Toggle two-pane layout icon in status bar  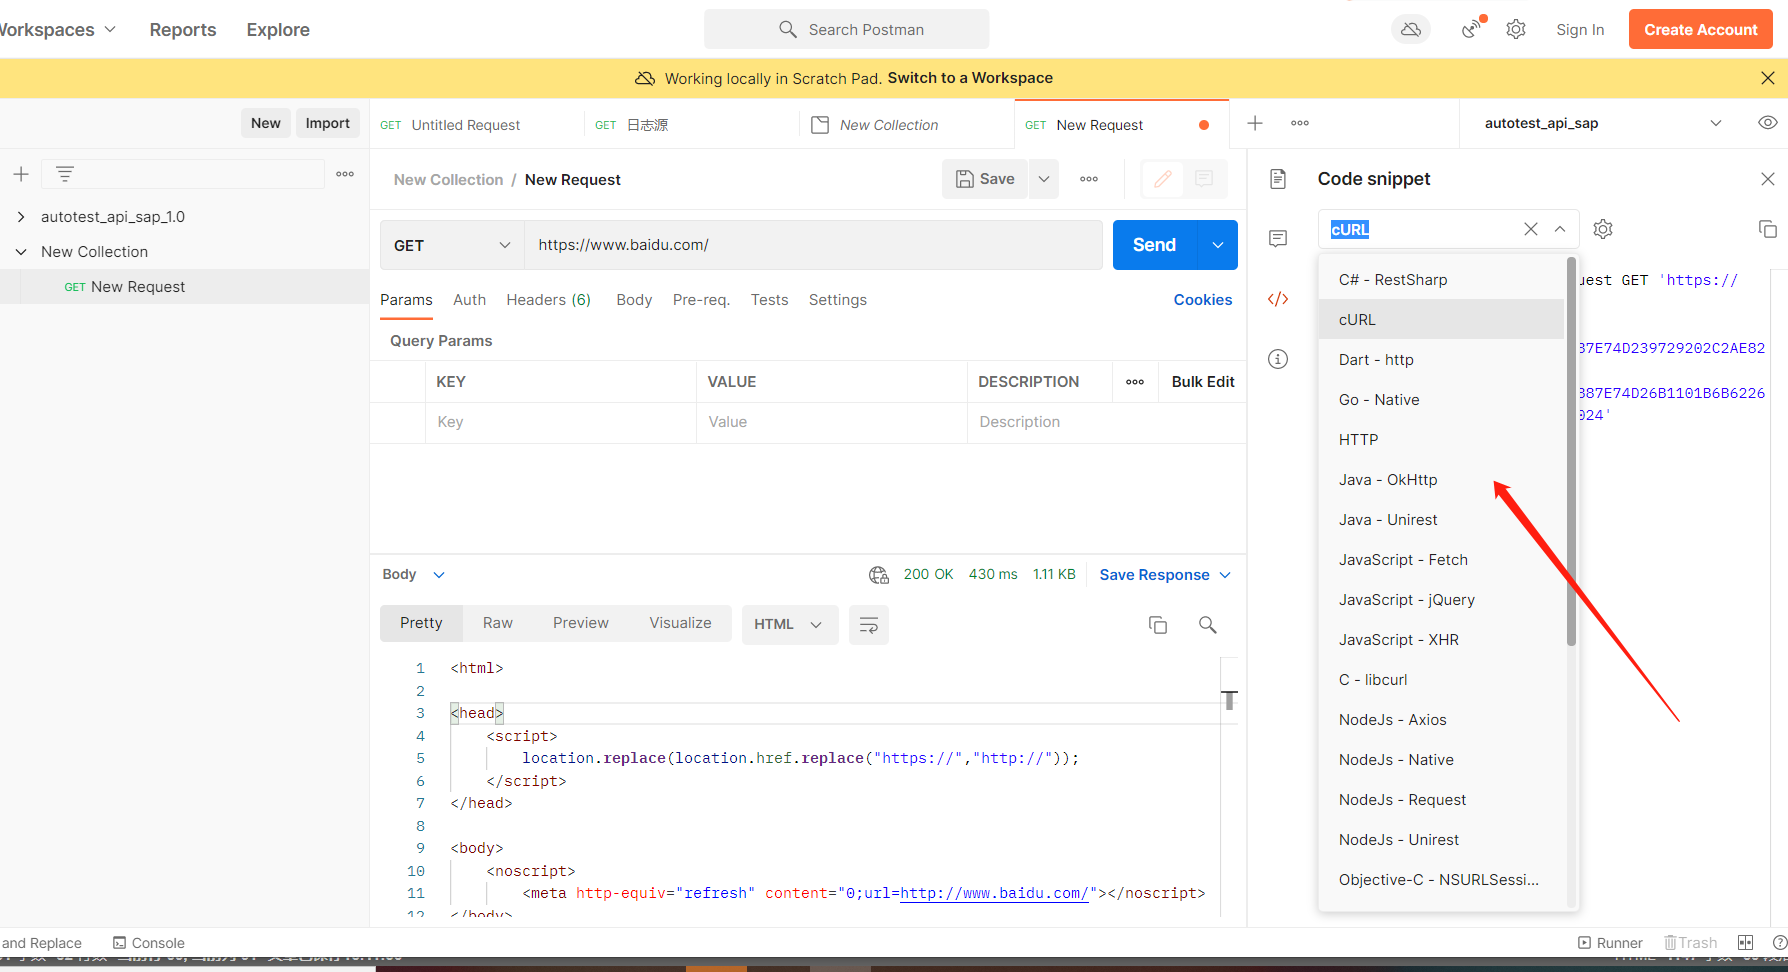(x=1745, y=943)
